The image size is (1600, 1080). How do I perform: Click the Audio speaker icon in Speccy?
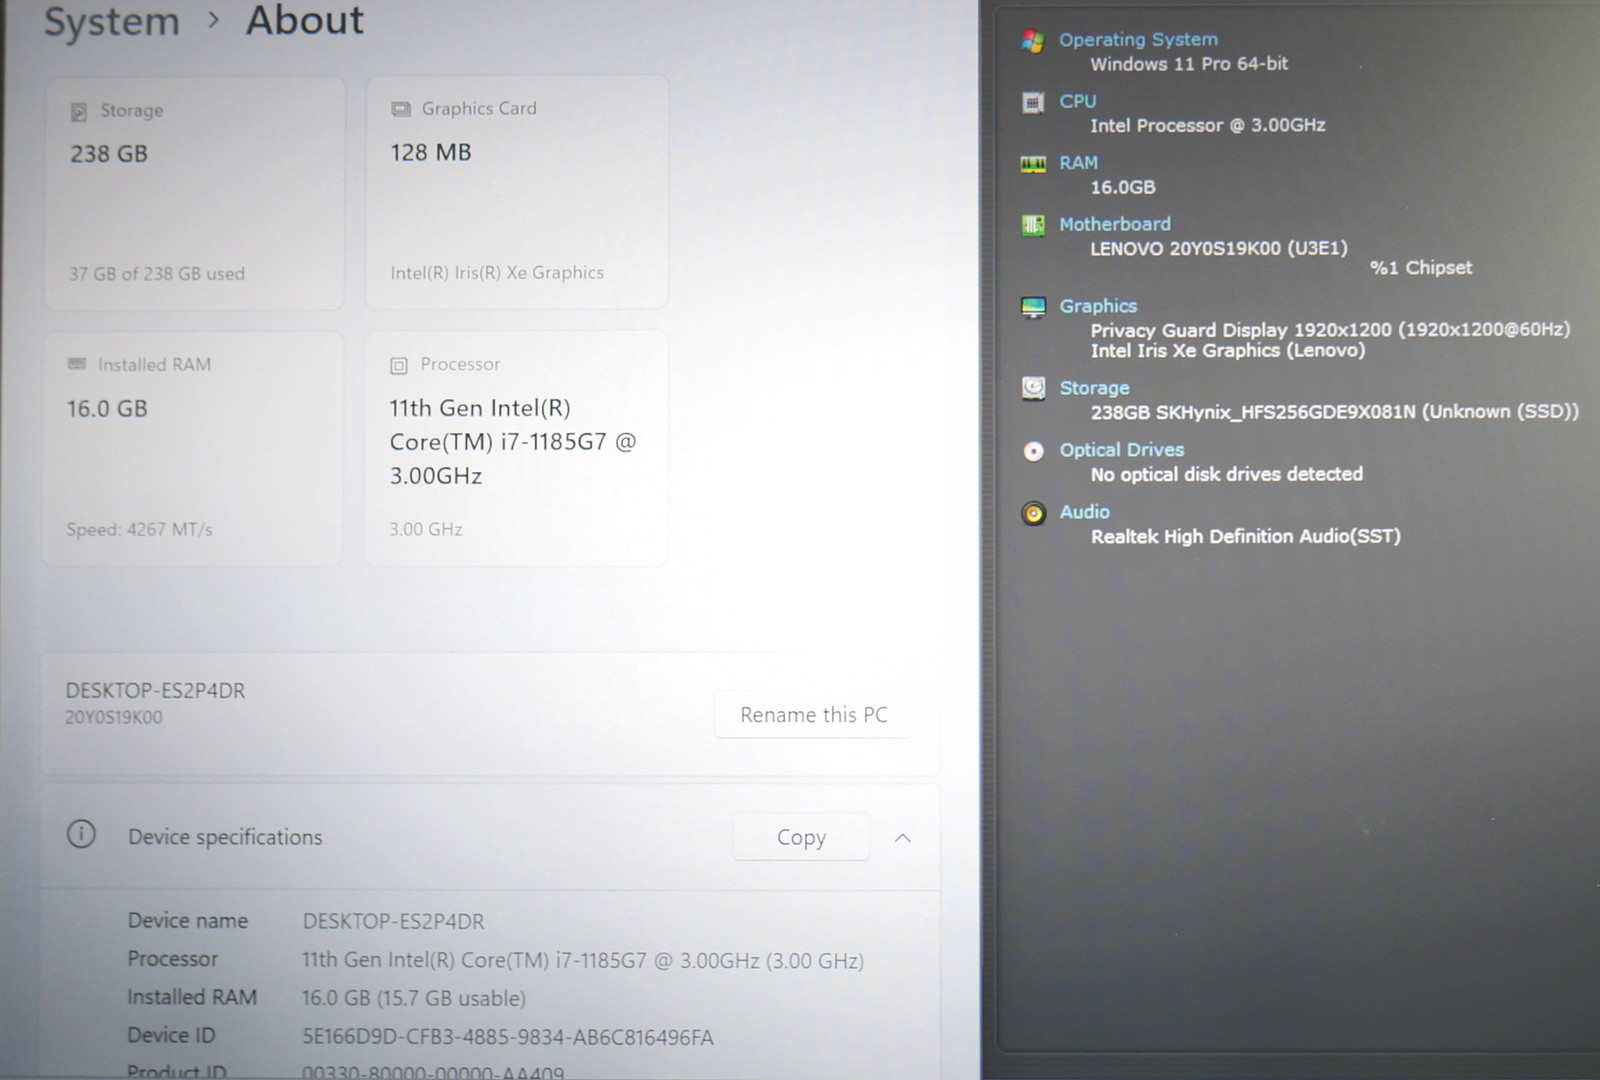coord(1033,513)
